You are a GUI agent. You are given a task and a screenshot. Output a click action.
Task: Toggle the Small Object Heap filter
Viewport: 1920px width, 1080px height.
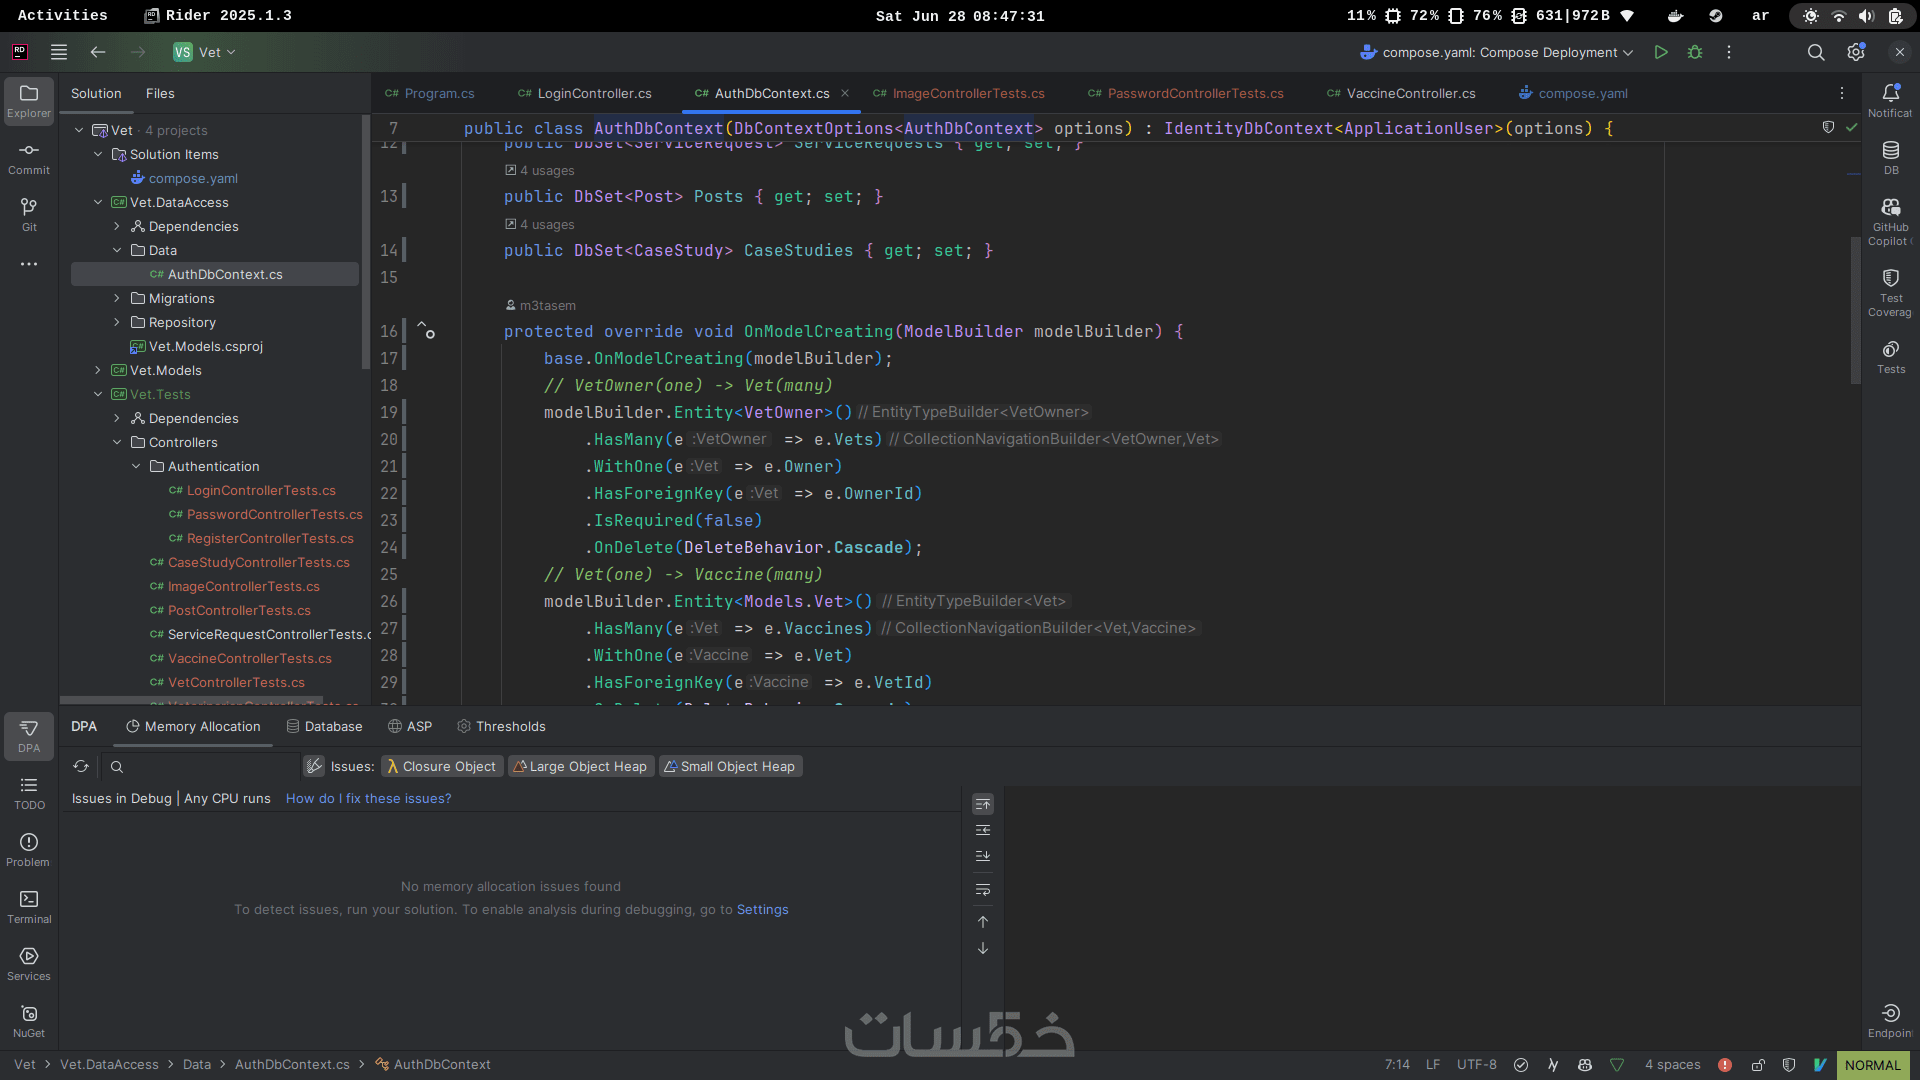point(730,767)
